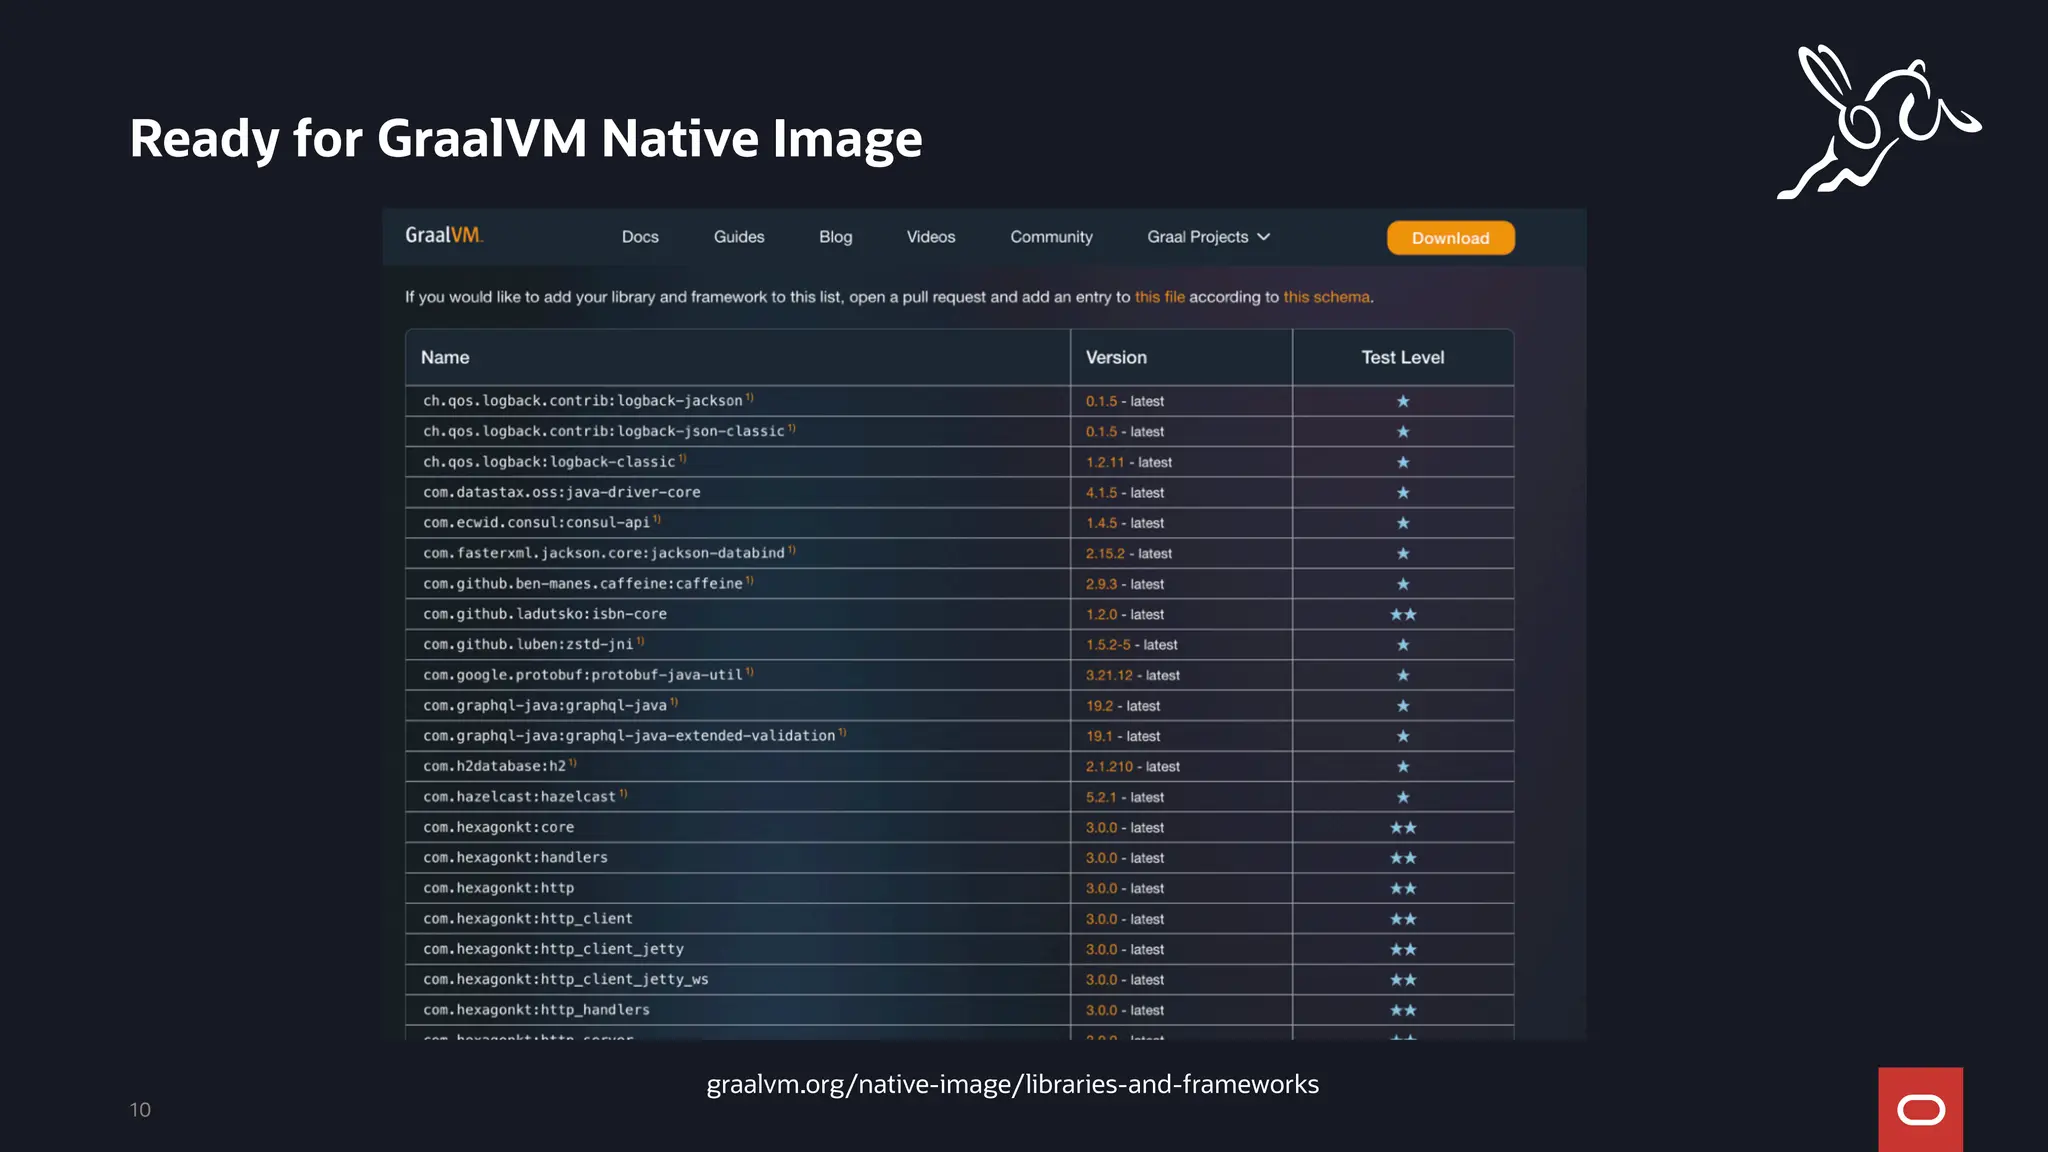Select com.github.luben:zstd-jni entry

pos(528,645)
